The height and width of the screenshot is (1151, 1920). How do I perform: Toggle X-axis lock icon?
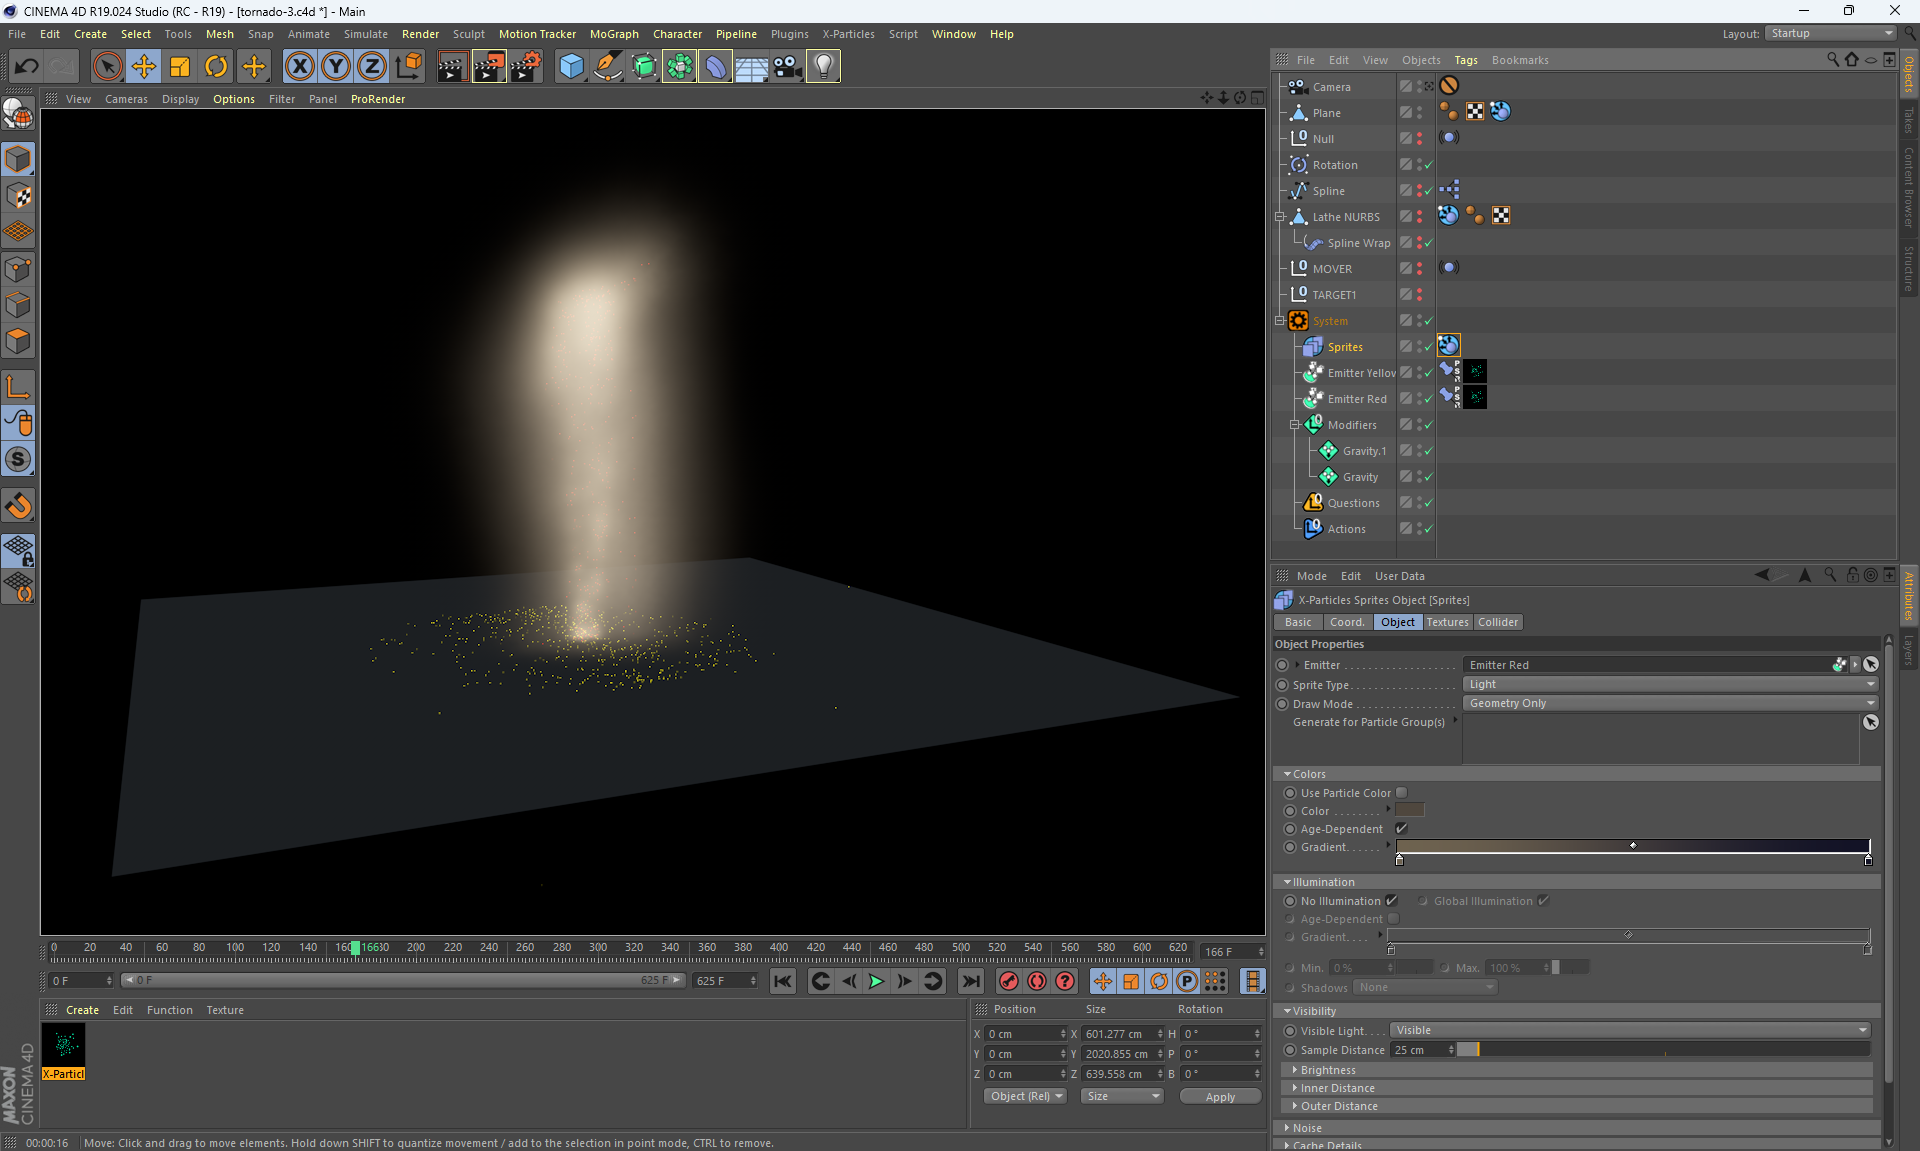pyautogui.click(x=299, y=67)
